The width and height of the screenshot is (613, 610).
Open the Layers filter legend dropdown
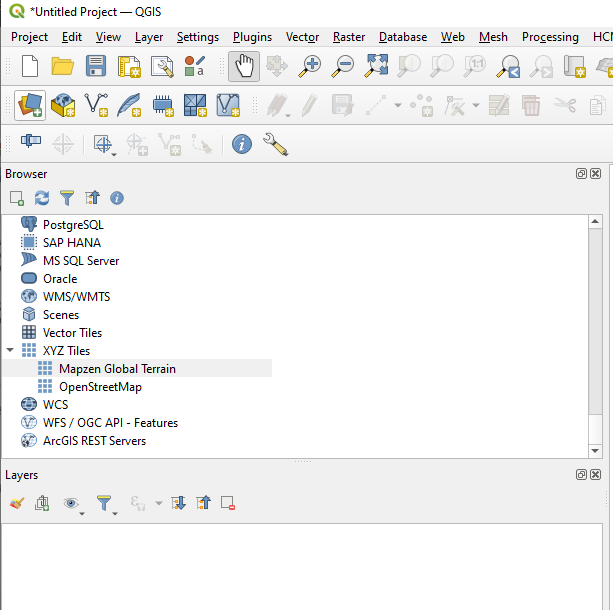tap(104, 503)
